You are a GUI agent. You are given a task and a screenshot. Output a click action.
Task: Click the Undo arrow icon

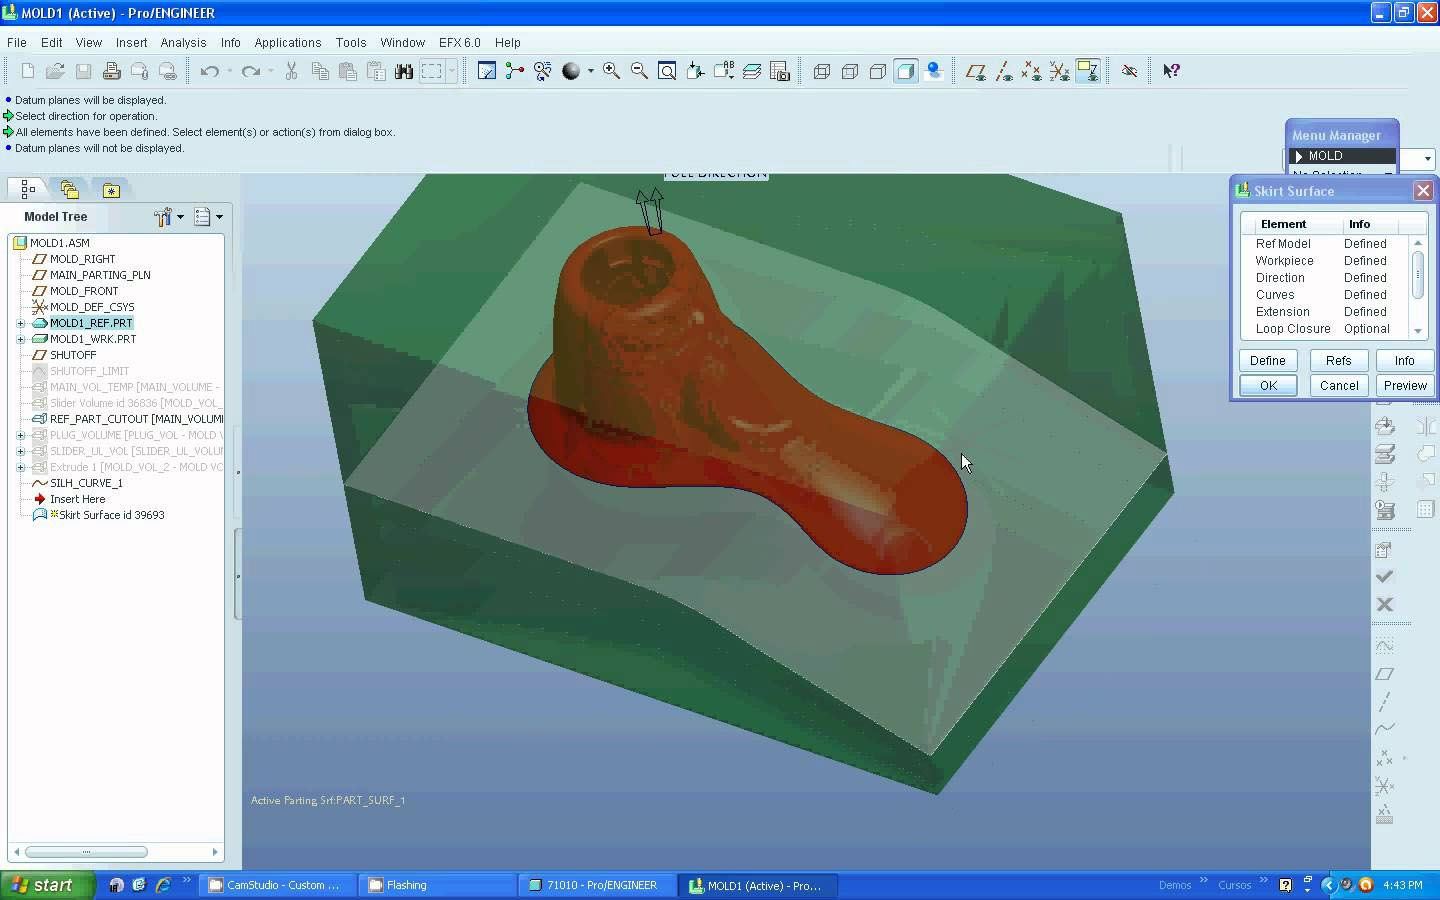click(209, 71)
